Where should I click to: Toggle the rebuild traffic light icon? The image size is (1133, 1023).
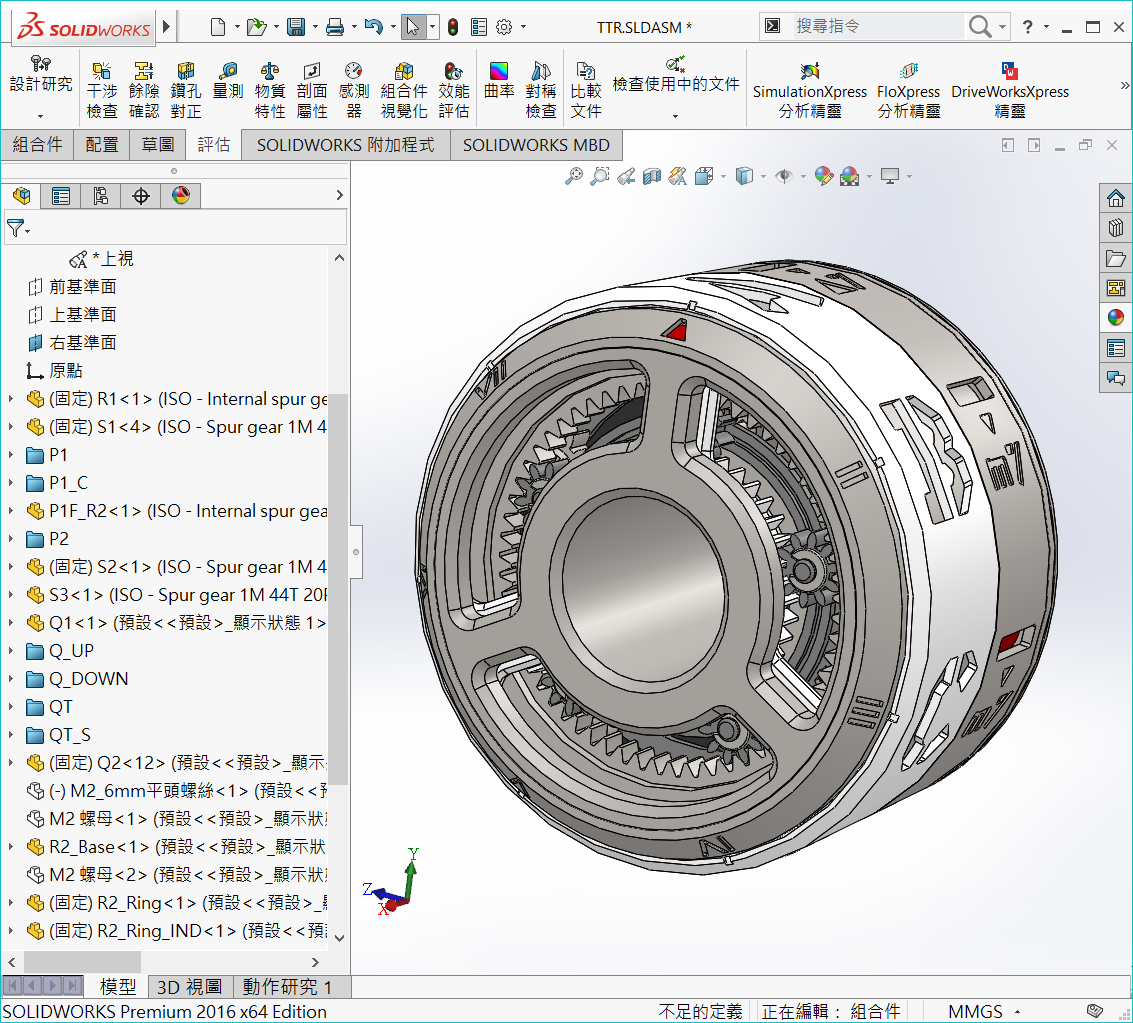click(x=452, y=27)
